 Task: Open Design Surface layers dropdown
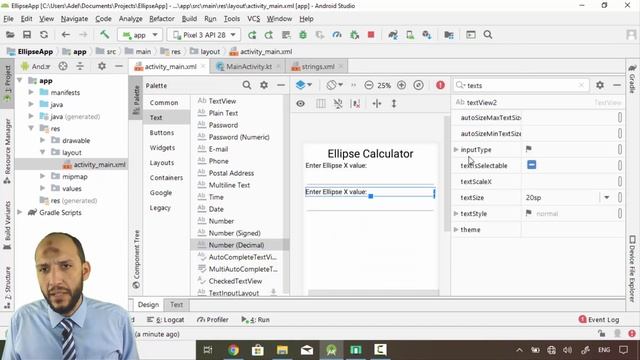coord(303,85)
